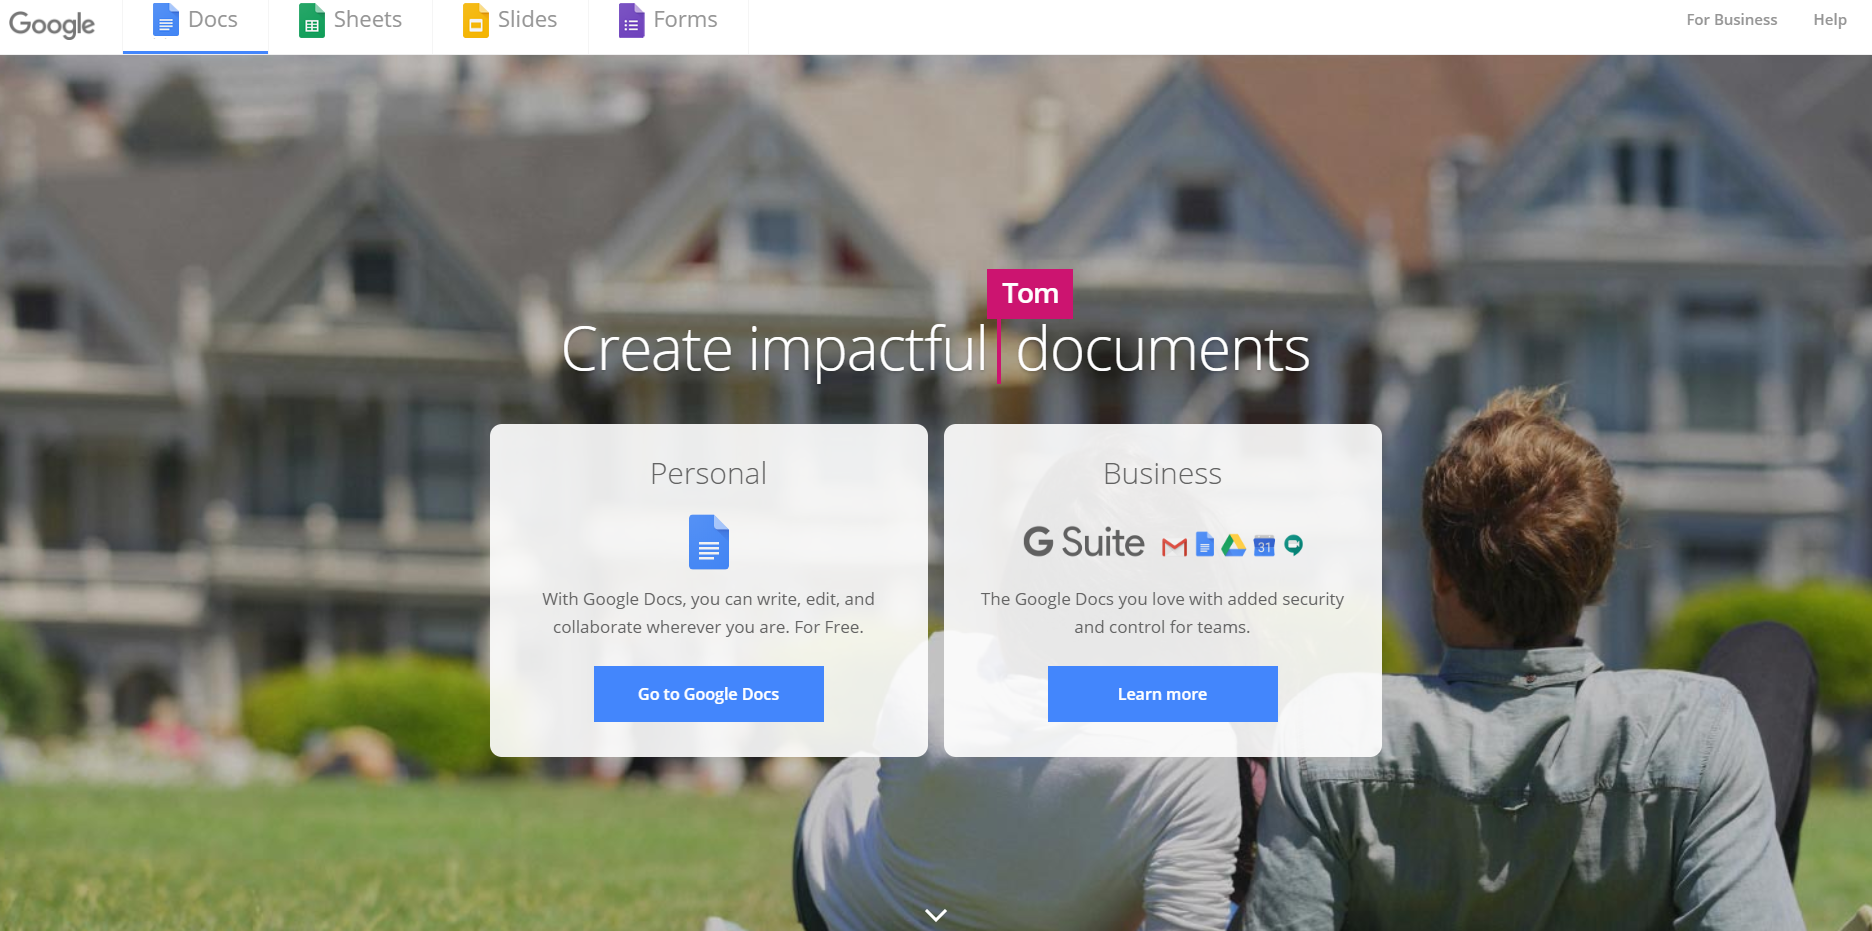
Task: Click the Google Calendar 31 icon
Action: point(1264,546)
